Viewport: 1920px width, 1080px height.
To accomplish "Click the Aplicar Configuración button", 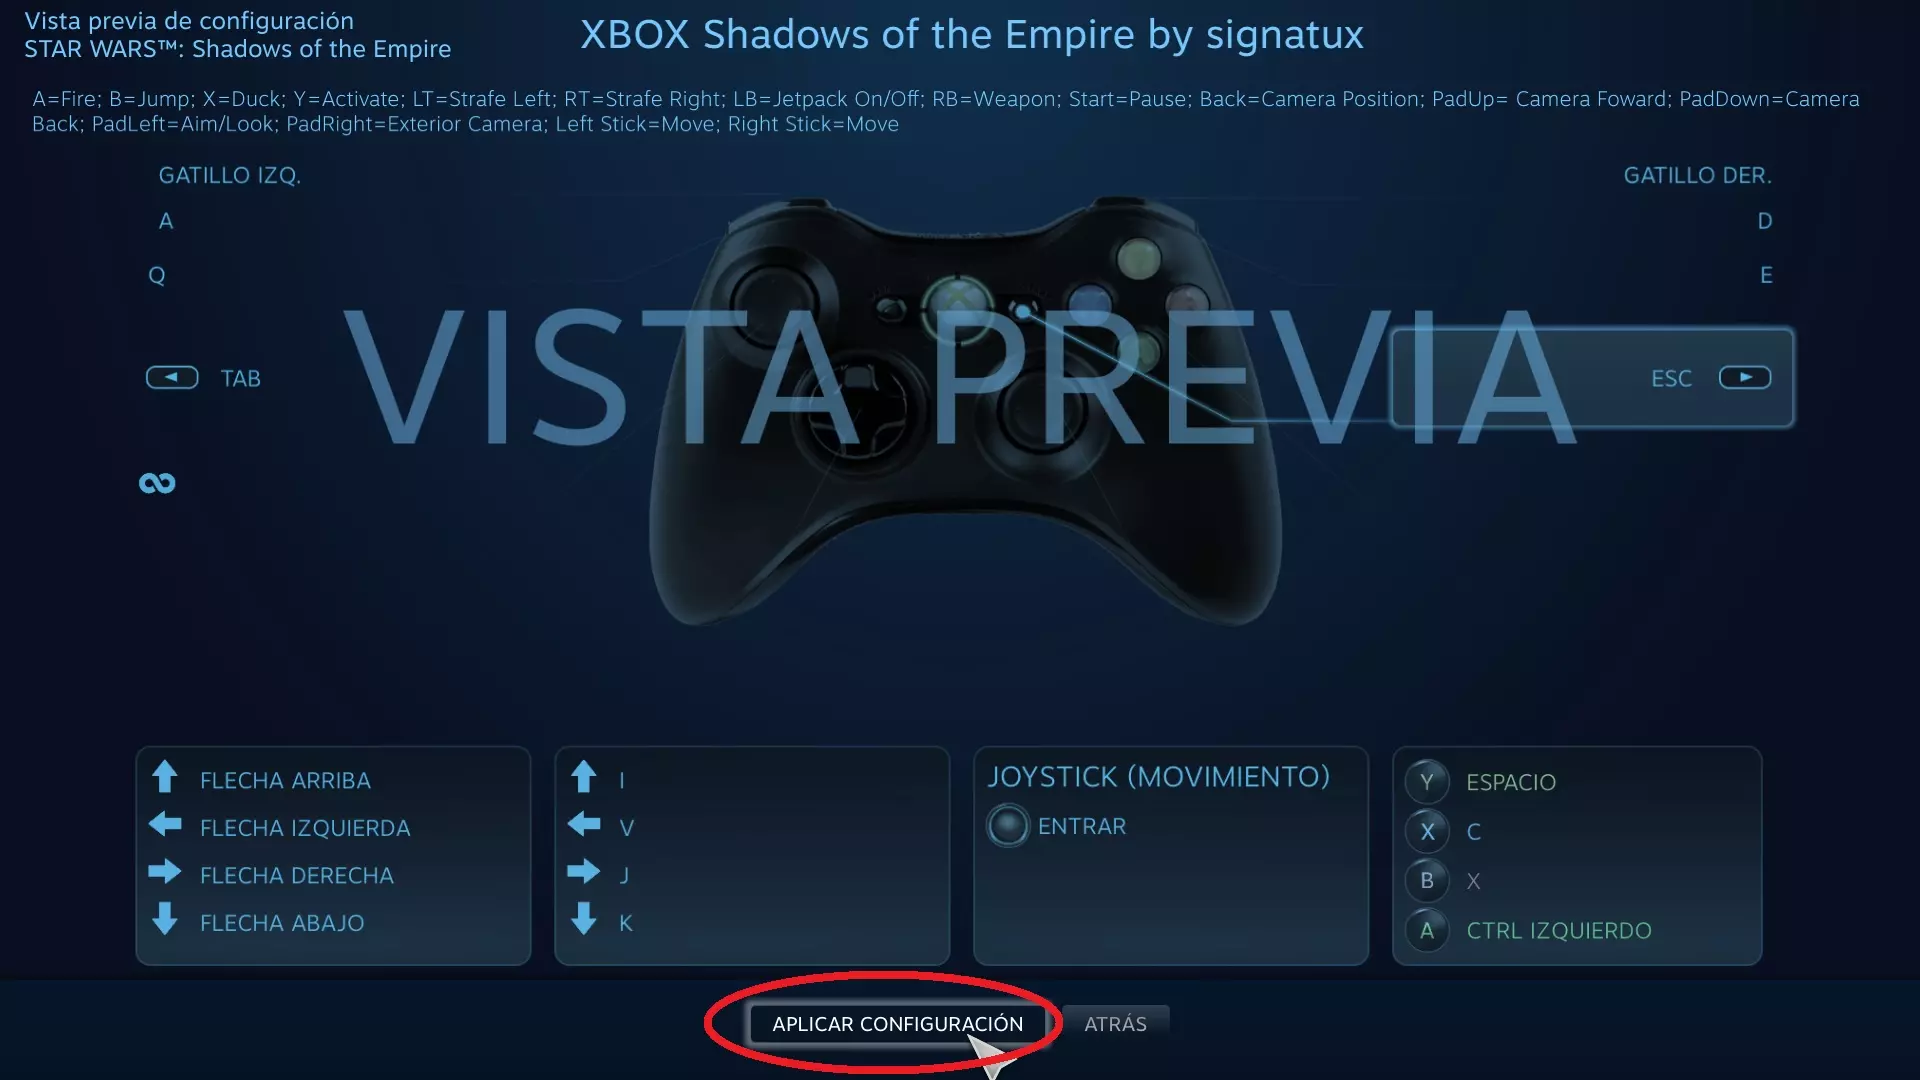I will click(x=897, y=1024).
